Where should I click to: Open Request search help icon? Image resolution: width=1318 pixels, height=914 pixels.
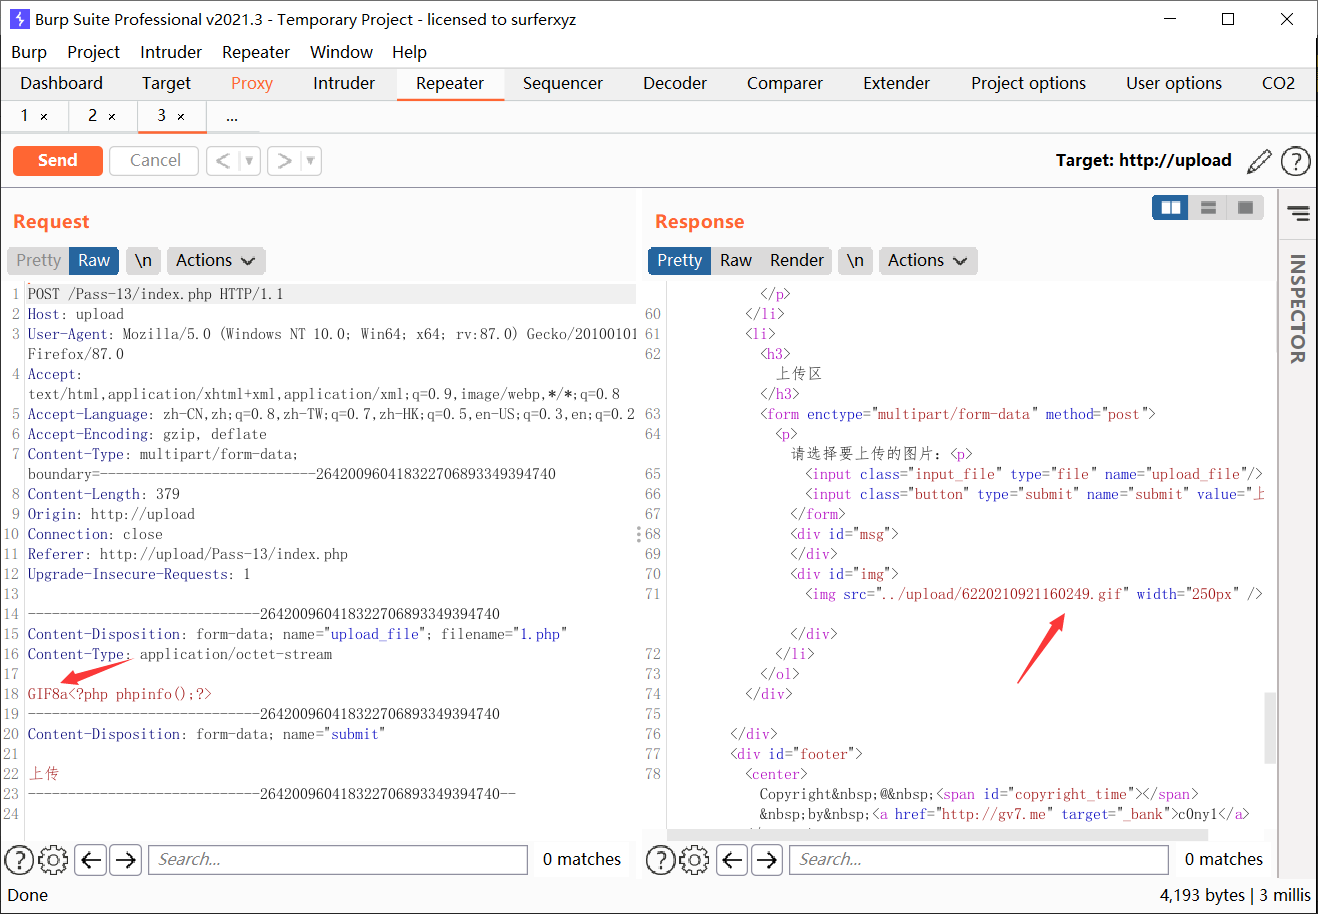coord(19,859)
